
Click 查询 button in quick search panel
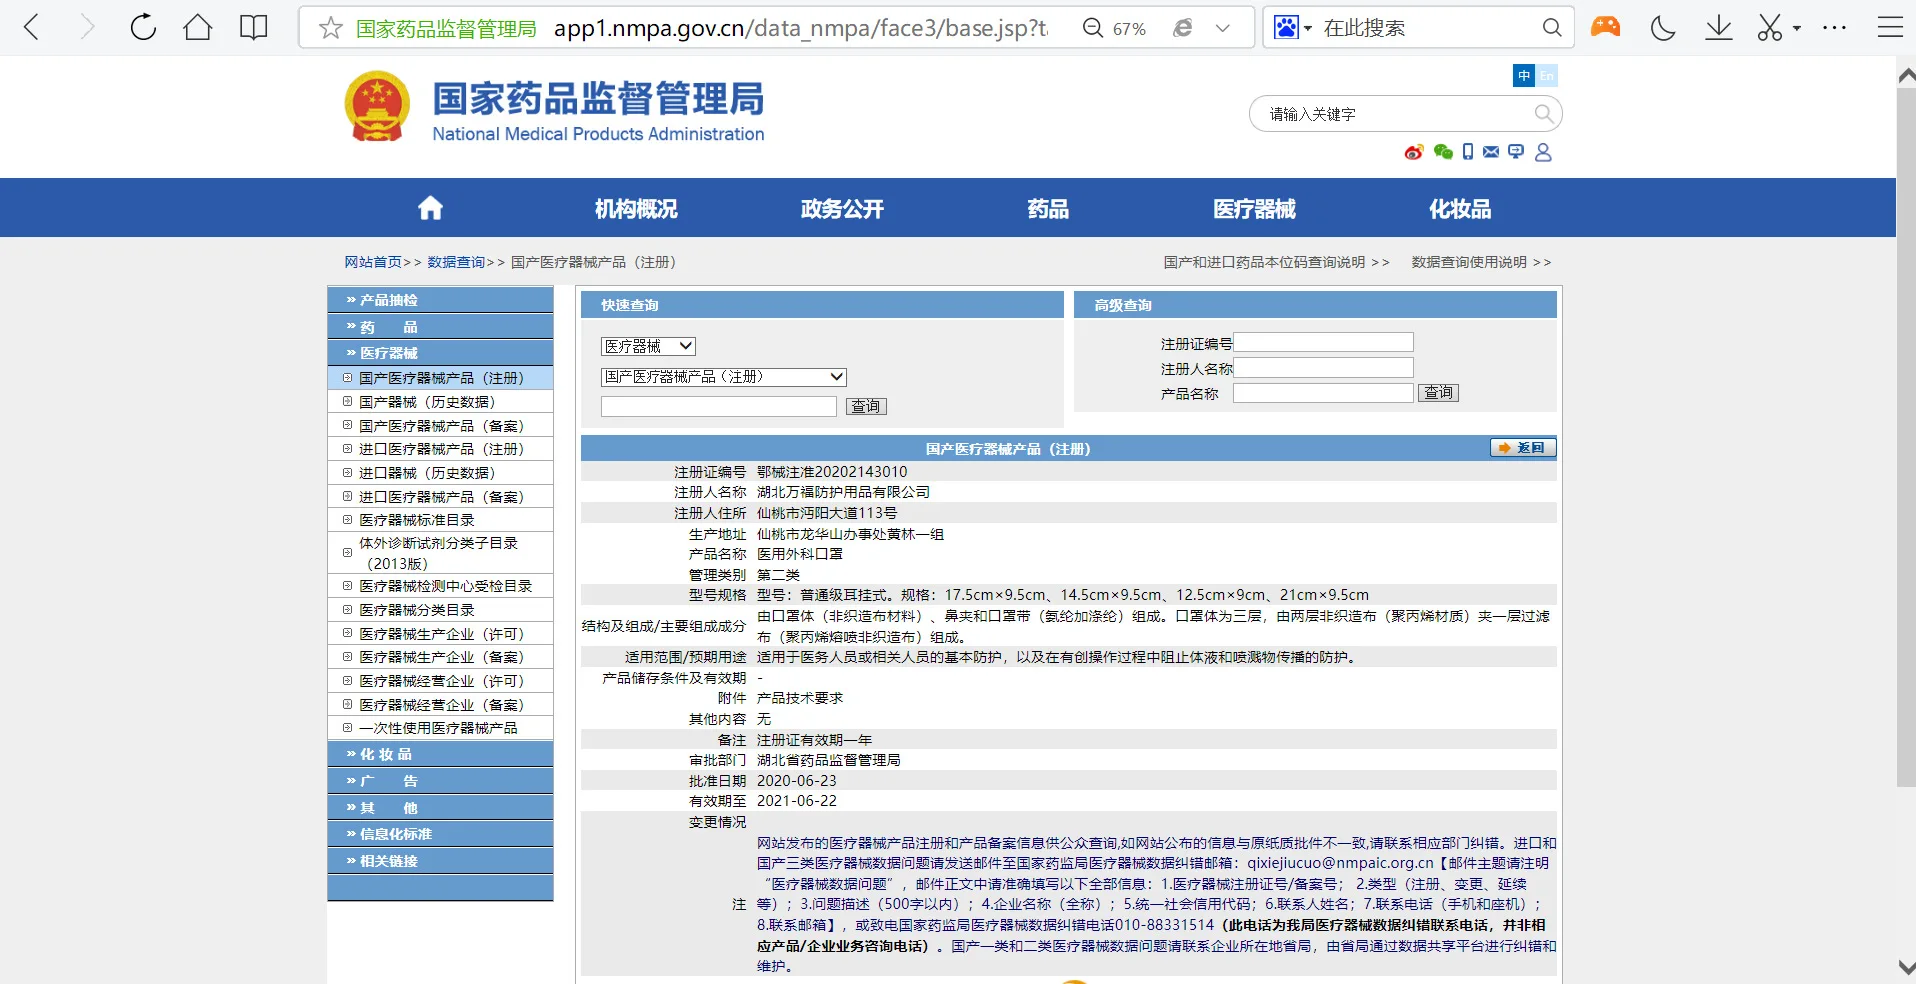pyautogui.click(x=866, y=406)
